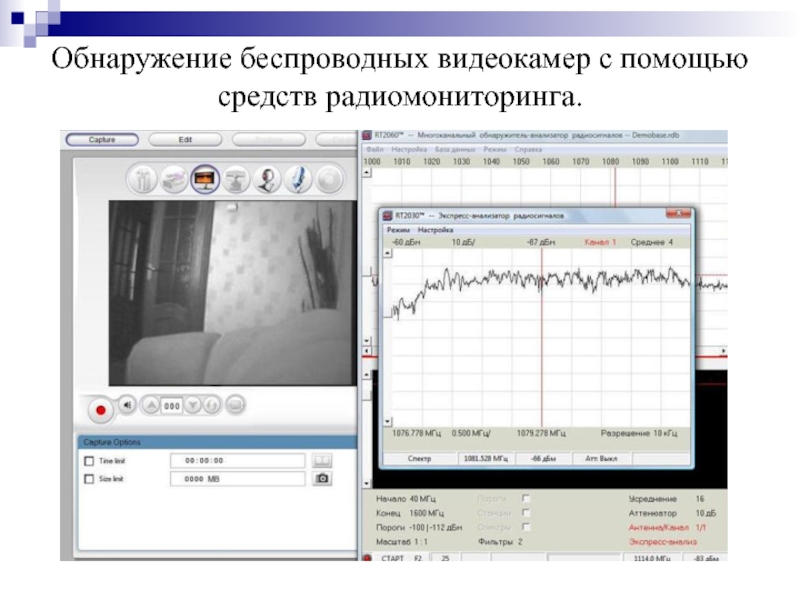Toggle the Спектры checkbox

tap(526, 527)
